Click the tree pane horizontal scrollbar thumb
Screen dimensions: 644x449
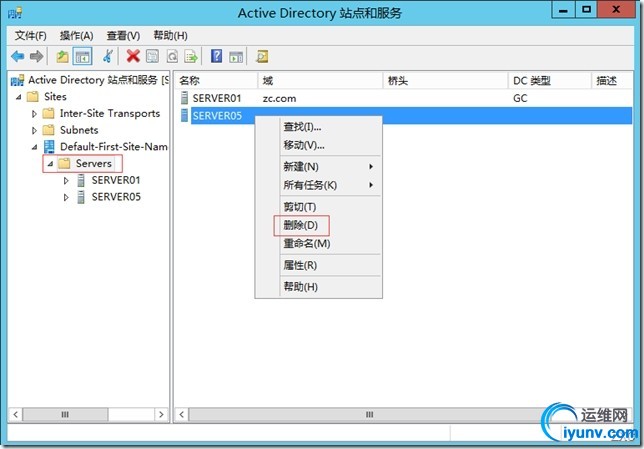pos(65,414)
